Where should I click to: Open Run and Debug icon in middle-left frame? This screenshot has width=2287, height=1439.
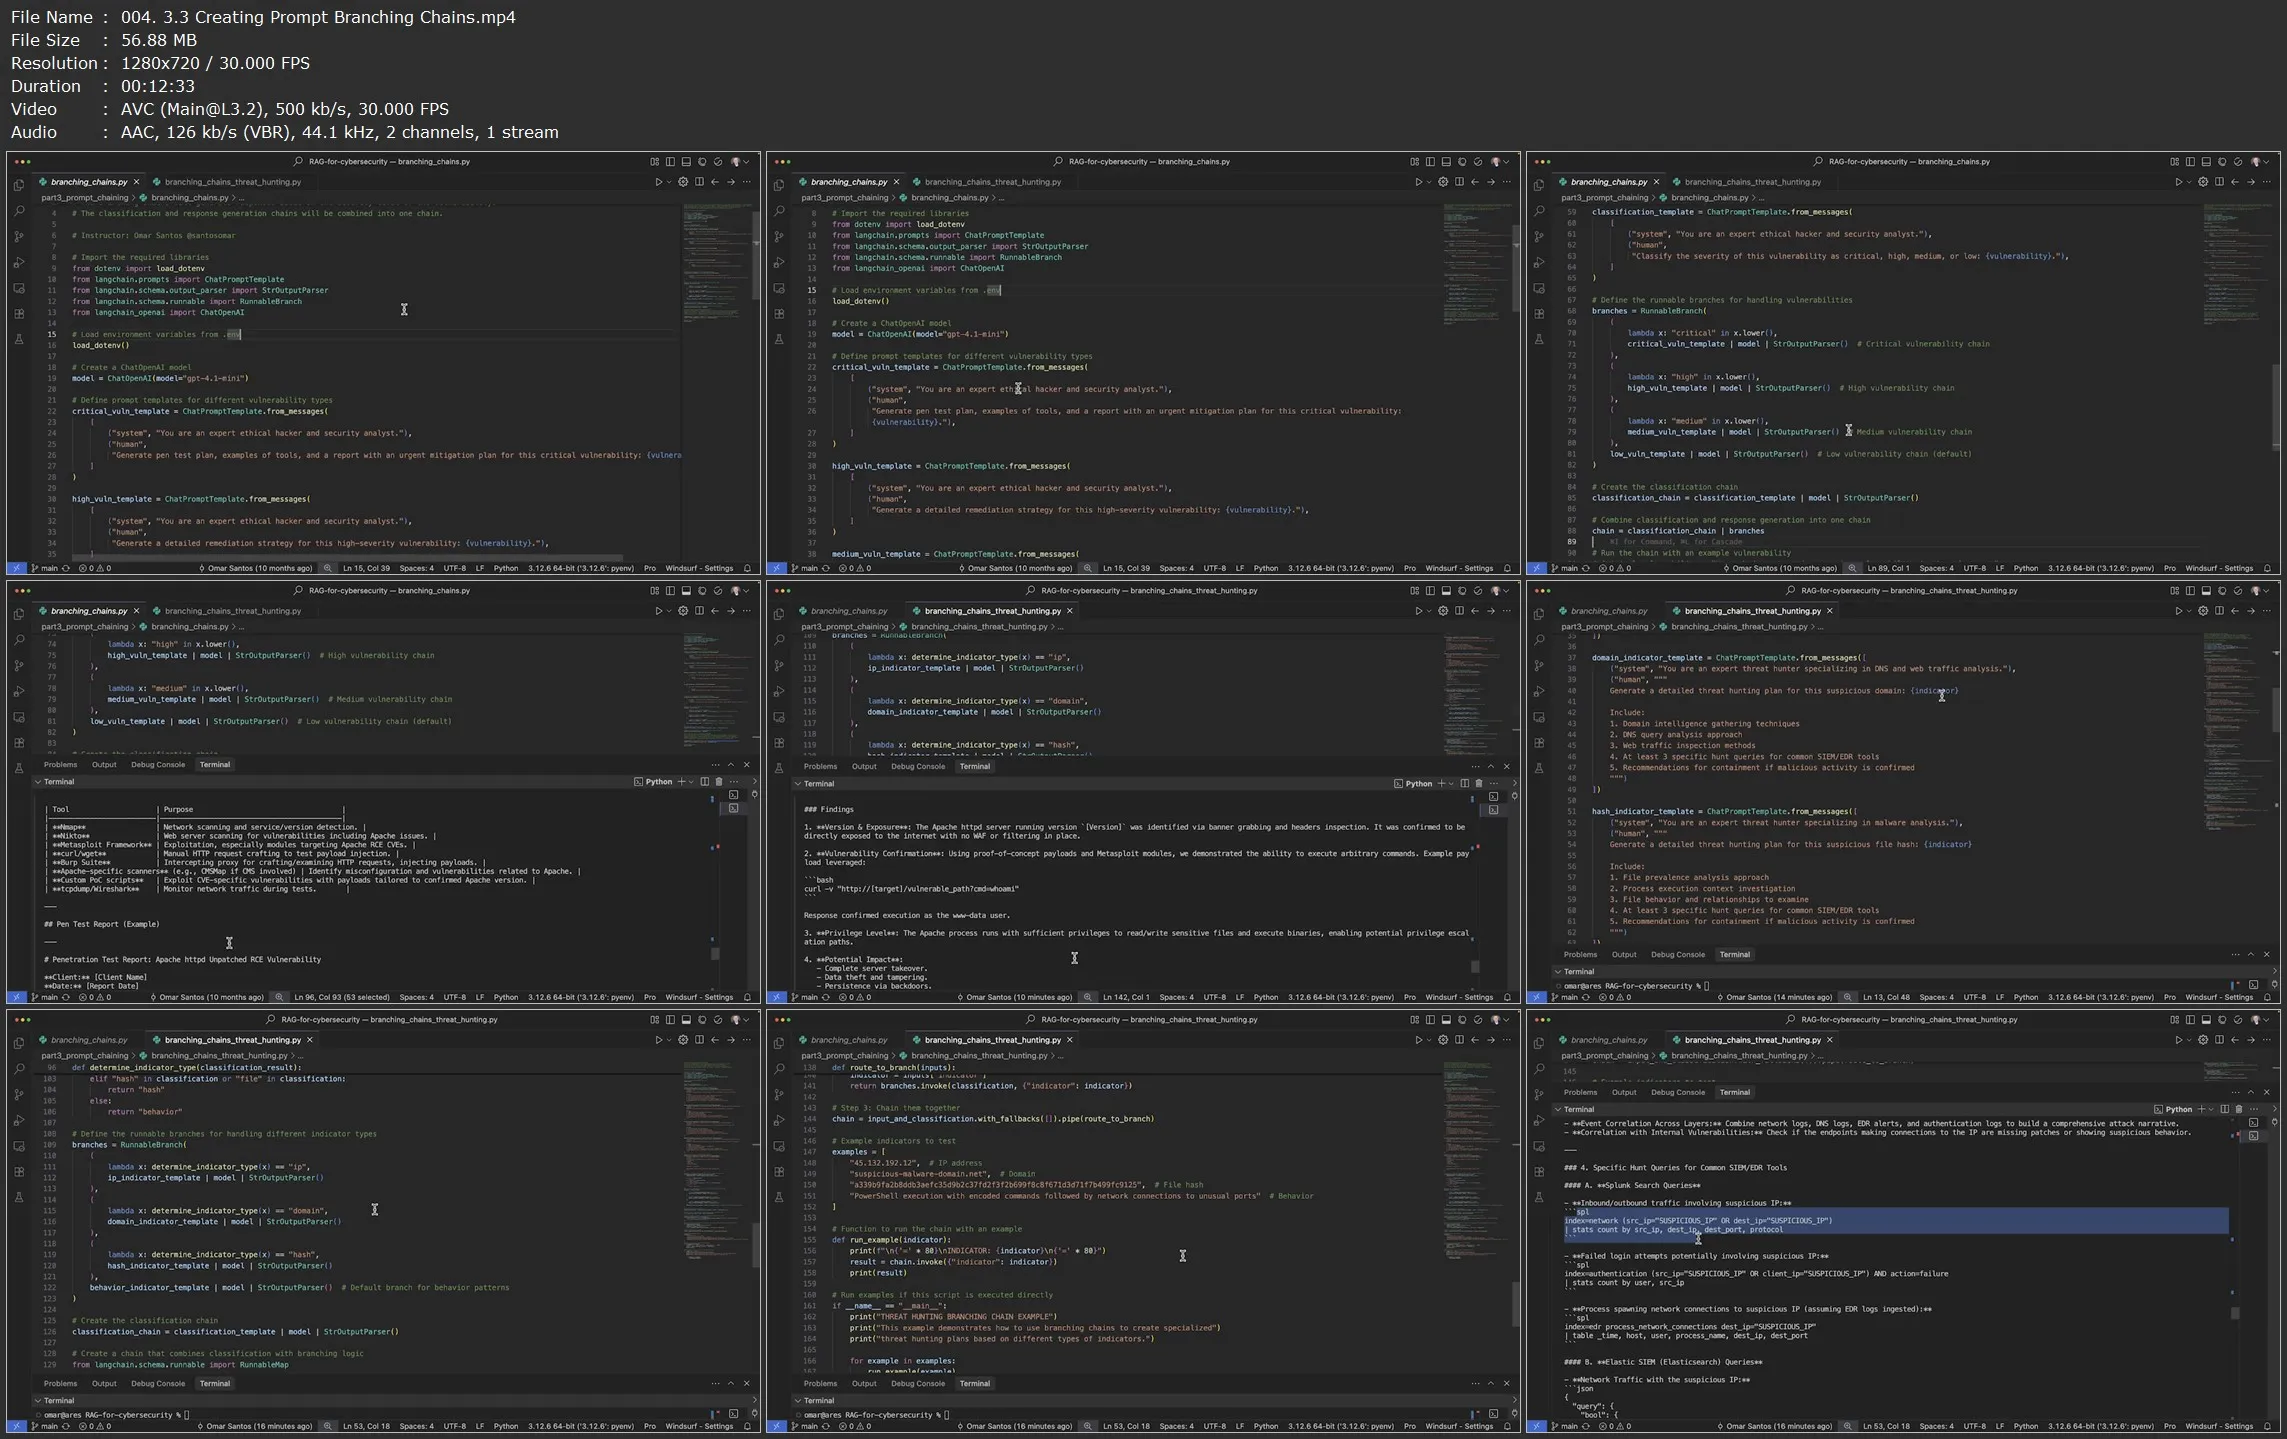(19, 692)
